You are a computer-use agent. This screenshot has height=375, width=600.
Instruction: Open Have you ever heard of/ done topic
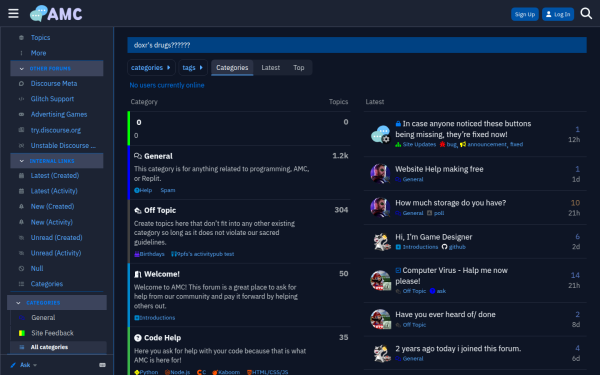[445, 315]
